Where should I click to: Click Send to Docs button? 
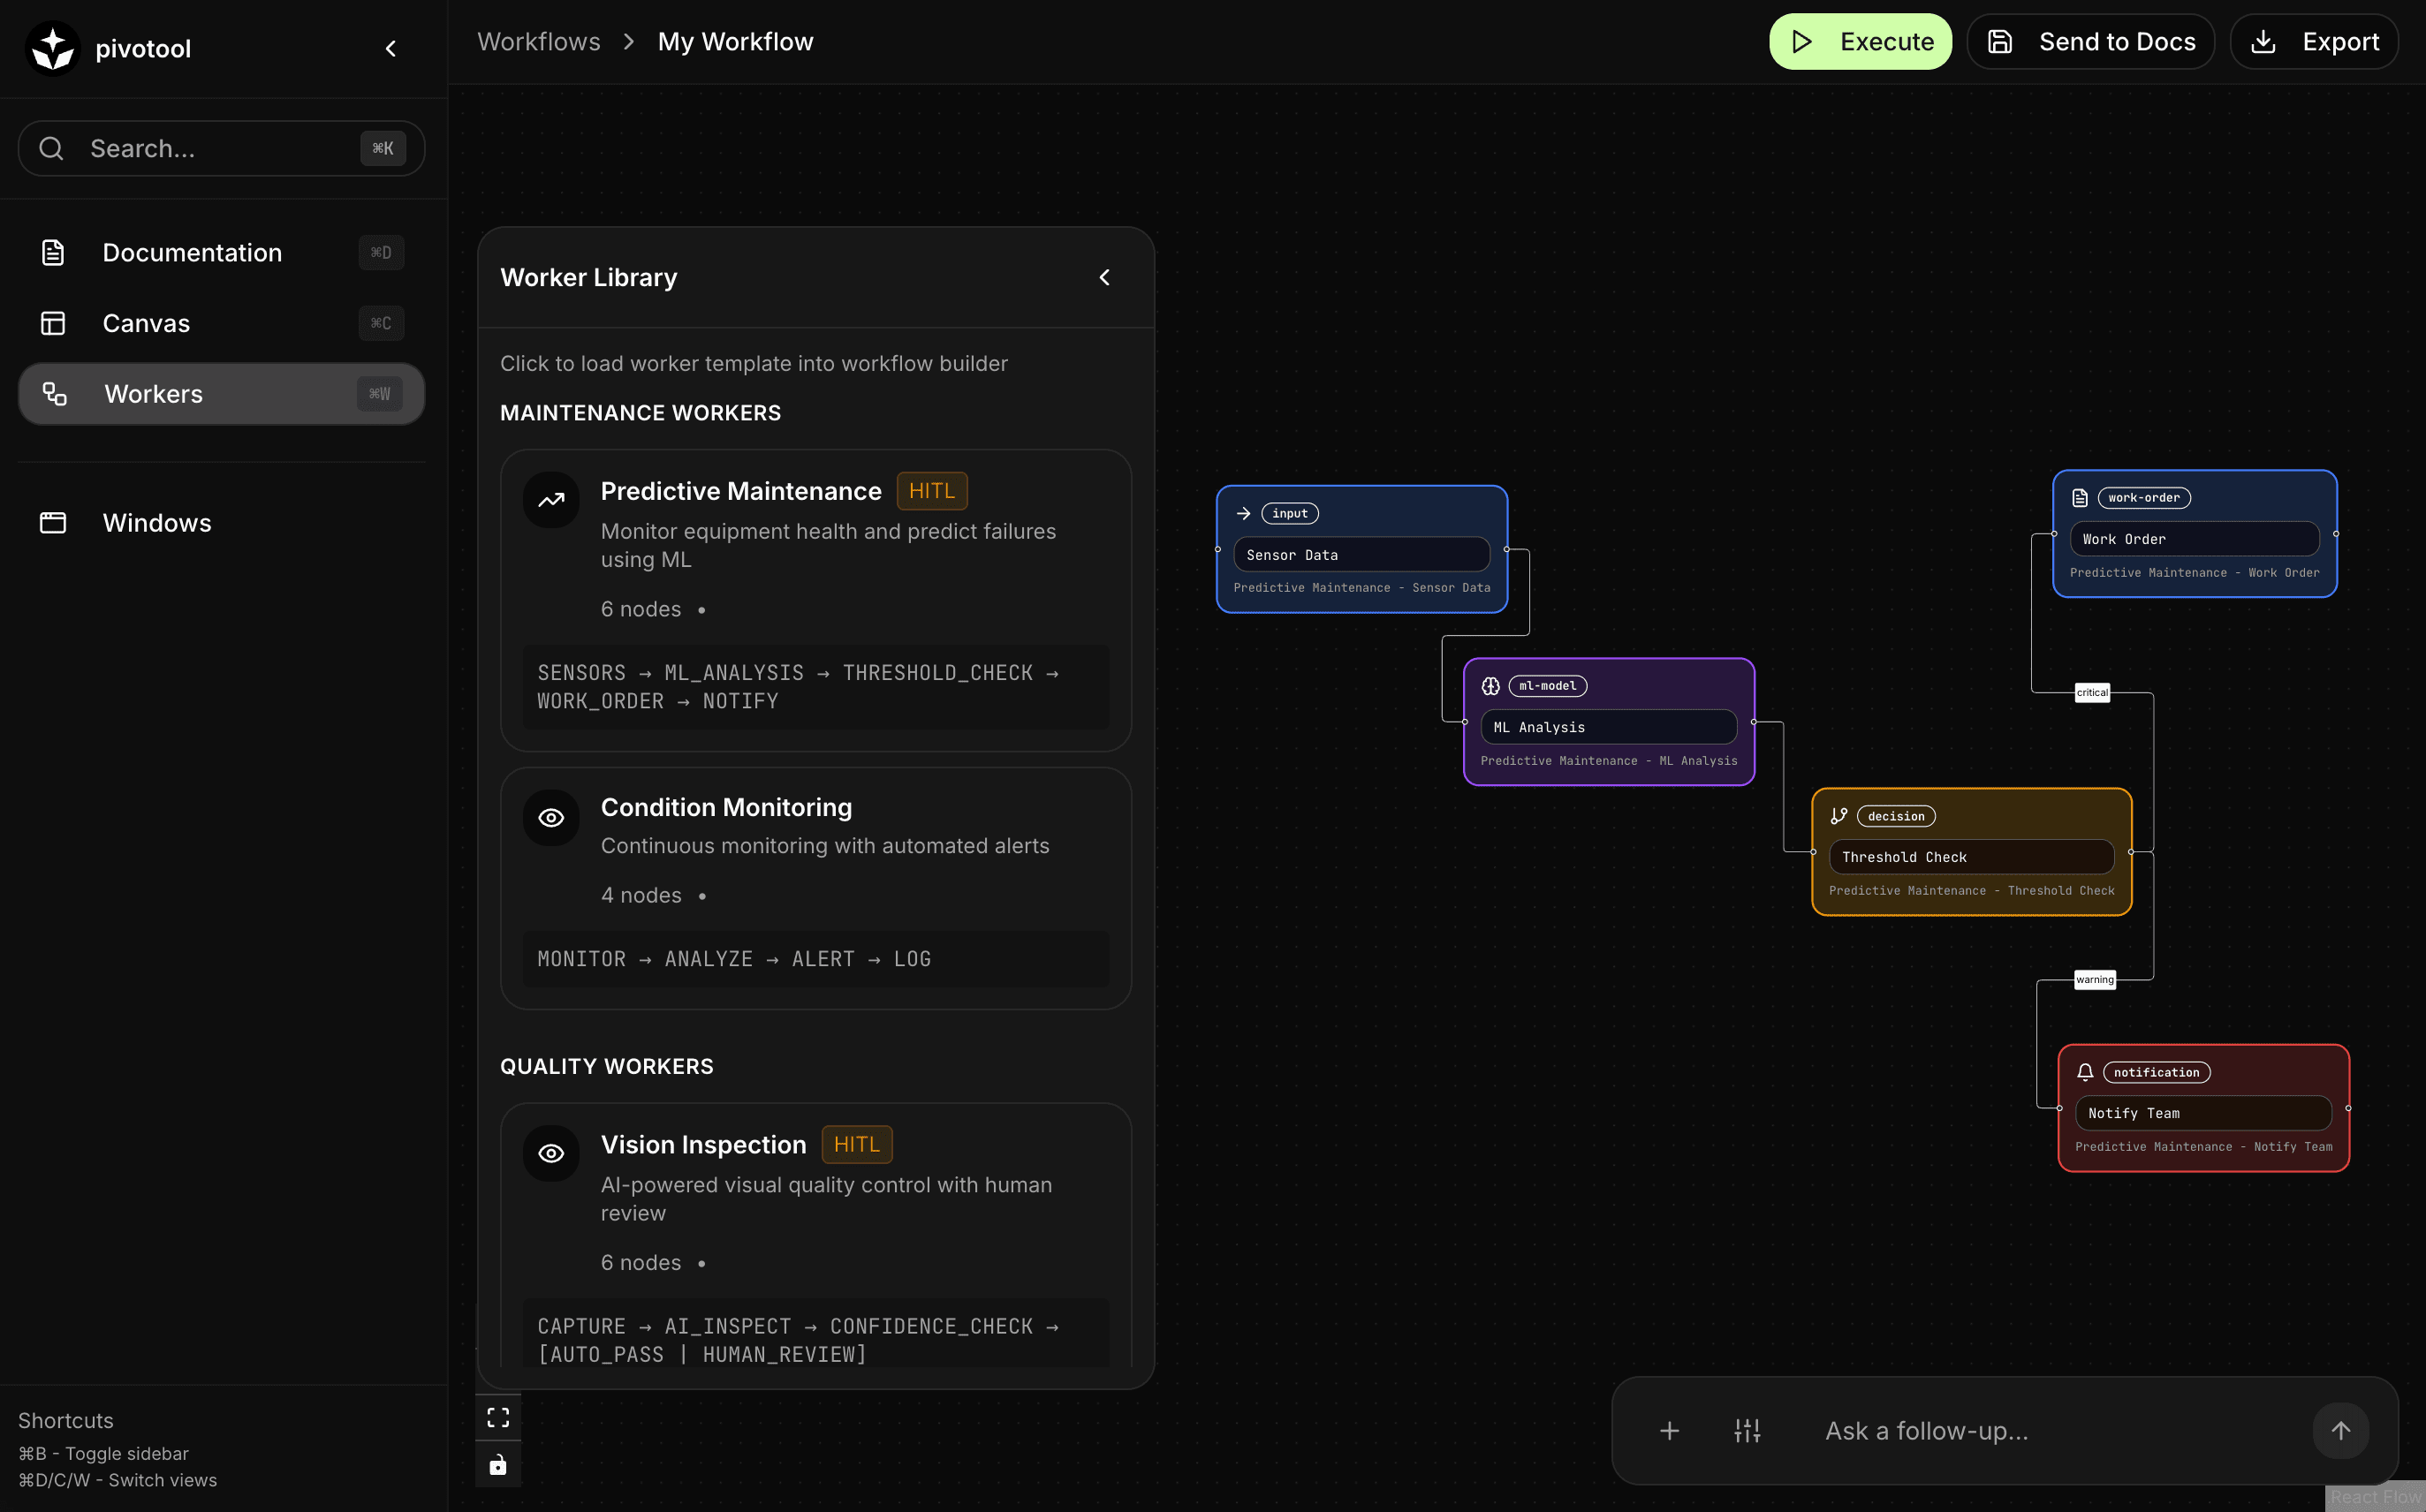click(x=2091, y=42)
